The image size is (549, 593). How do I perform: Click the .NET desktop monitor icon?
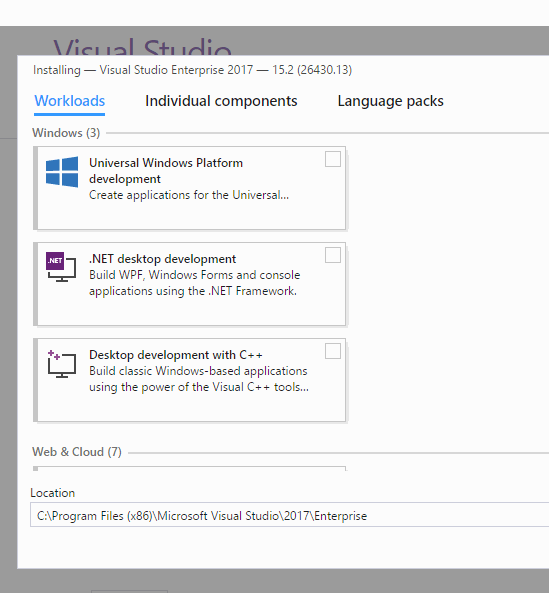coord(61,267)
